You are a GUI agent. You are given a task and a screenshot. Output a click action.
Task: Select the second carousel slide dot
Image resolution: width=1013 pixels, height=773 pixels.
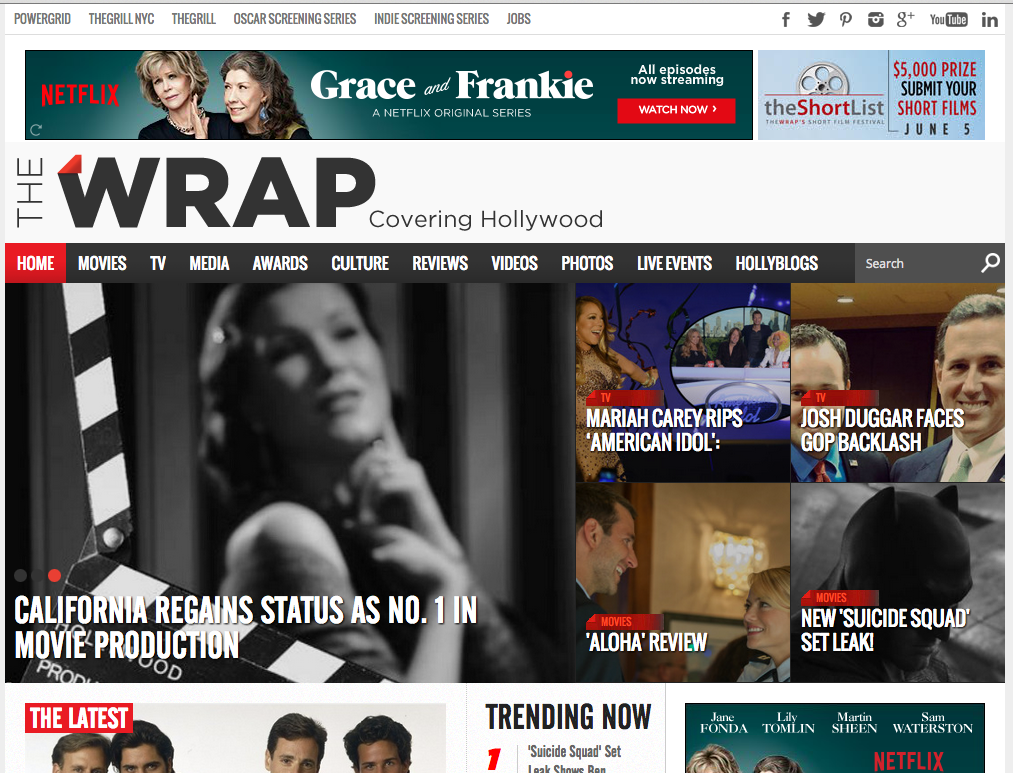click(37, 575)
